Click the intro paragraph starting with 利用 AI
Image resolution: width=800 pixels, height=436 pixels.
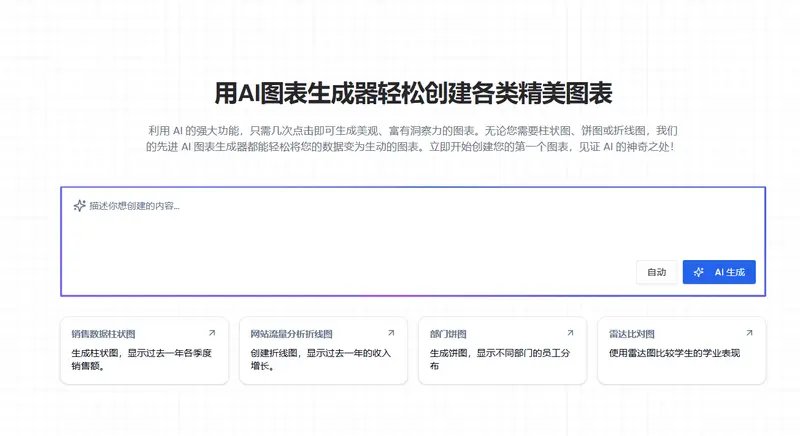point(413,138)
